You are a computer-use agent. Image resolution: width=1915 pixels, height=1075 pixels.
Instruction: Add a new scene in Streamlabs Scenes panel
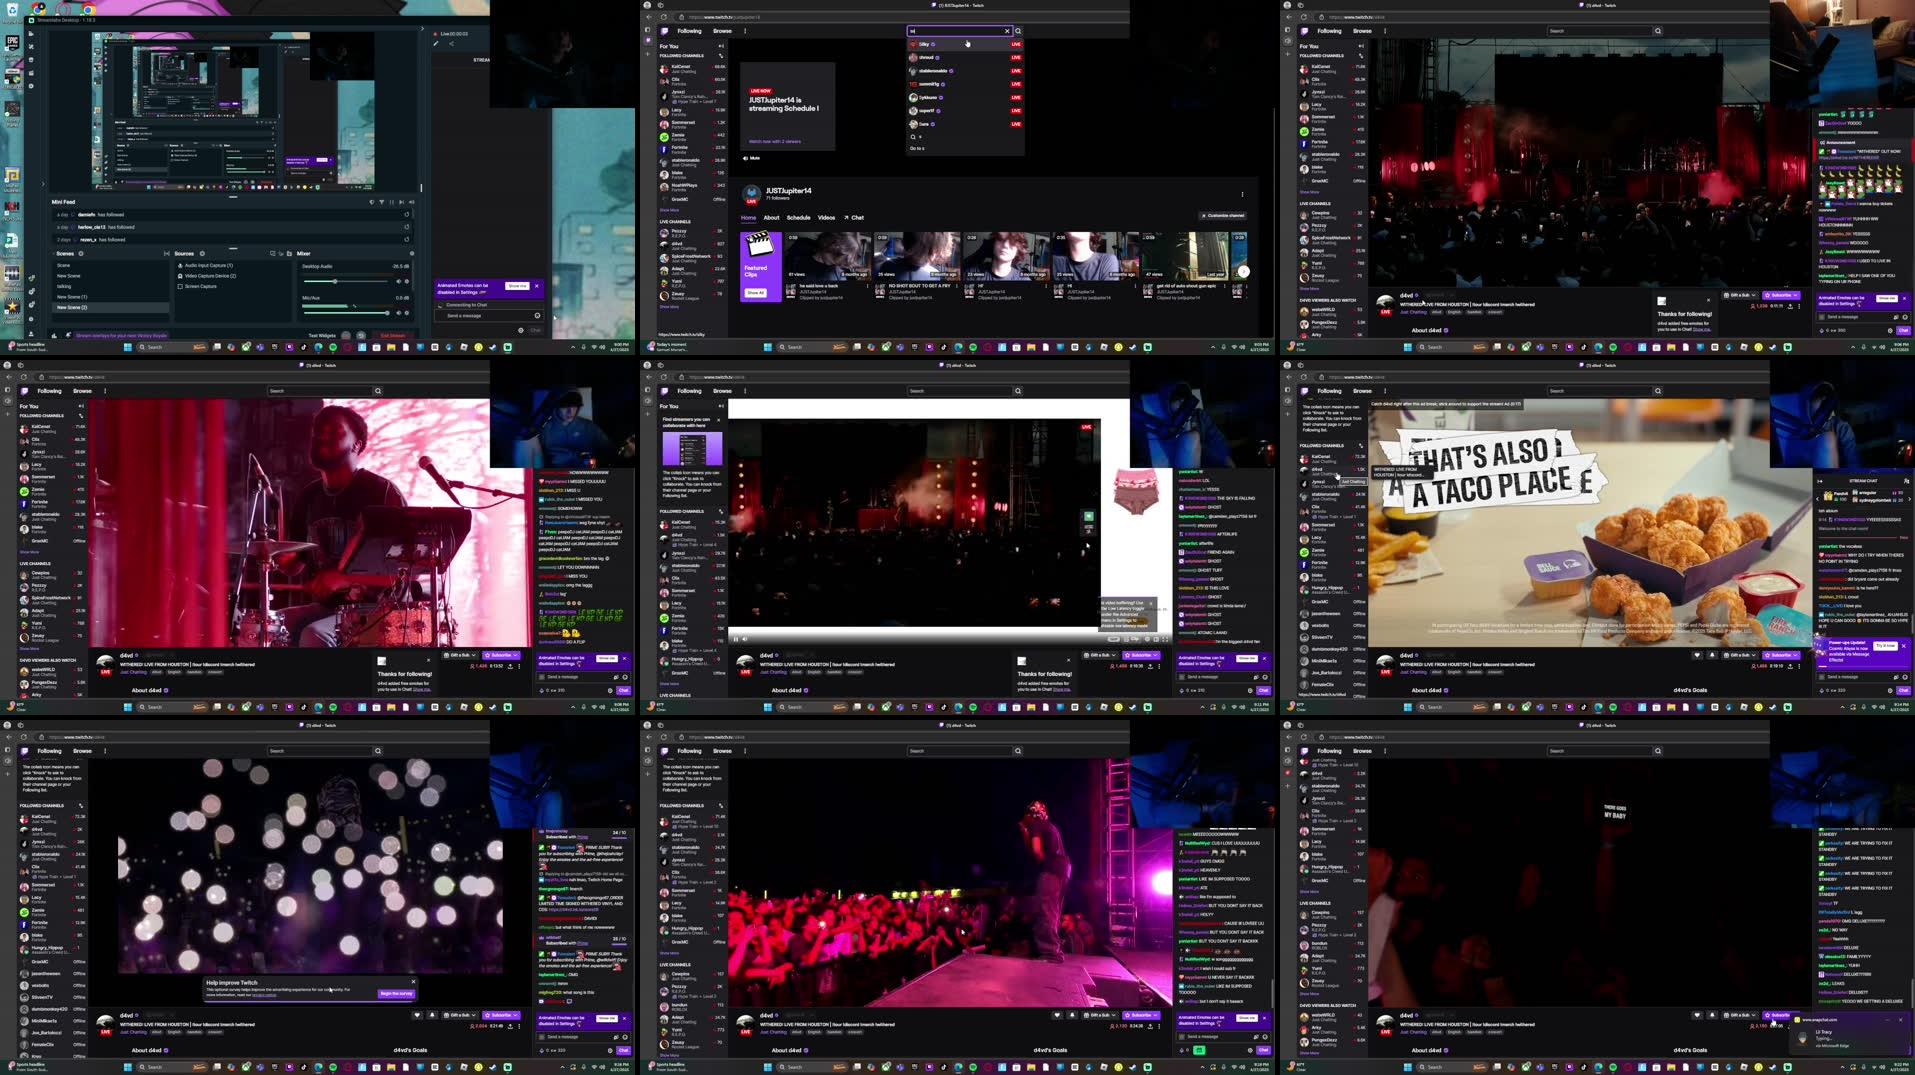[81, 253]
